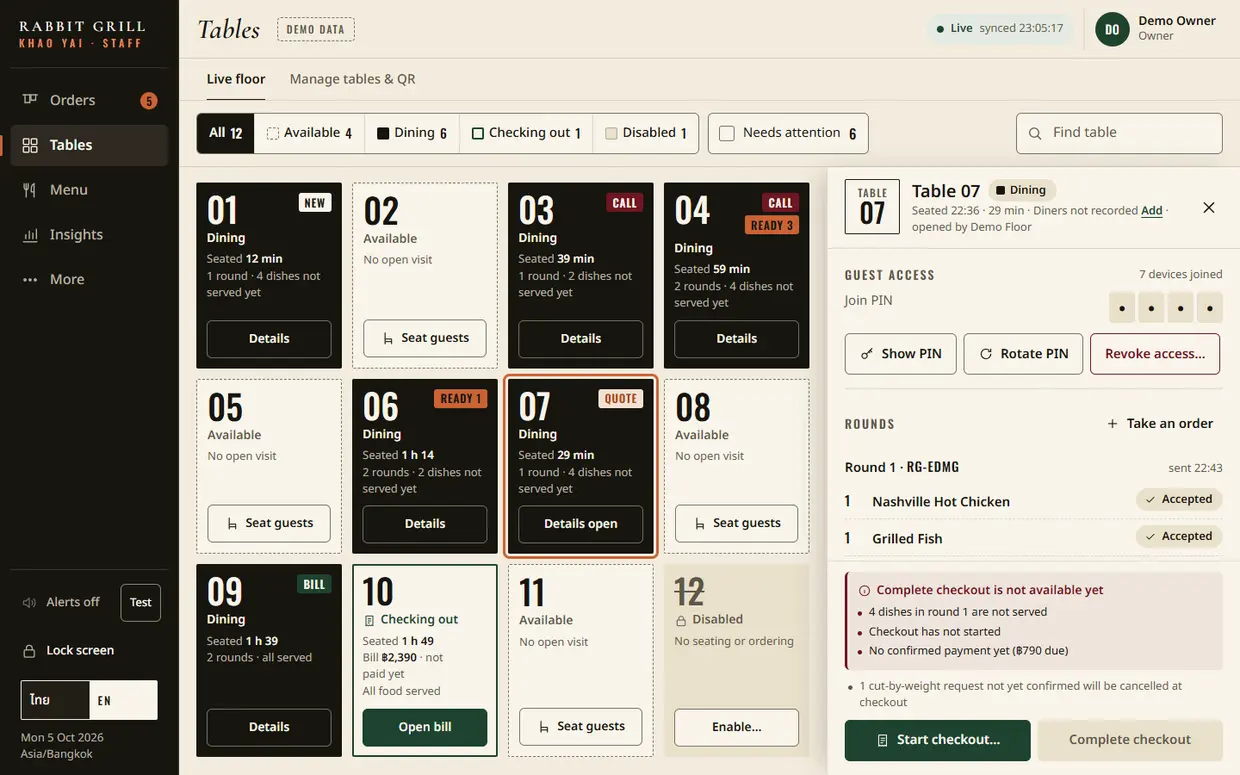Click the Complete checkout button
Screen dimensions: 1240x775
pos(1130,740)
